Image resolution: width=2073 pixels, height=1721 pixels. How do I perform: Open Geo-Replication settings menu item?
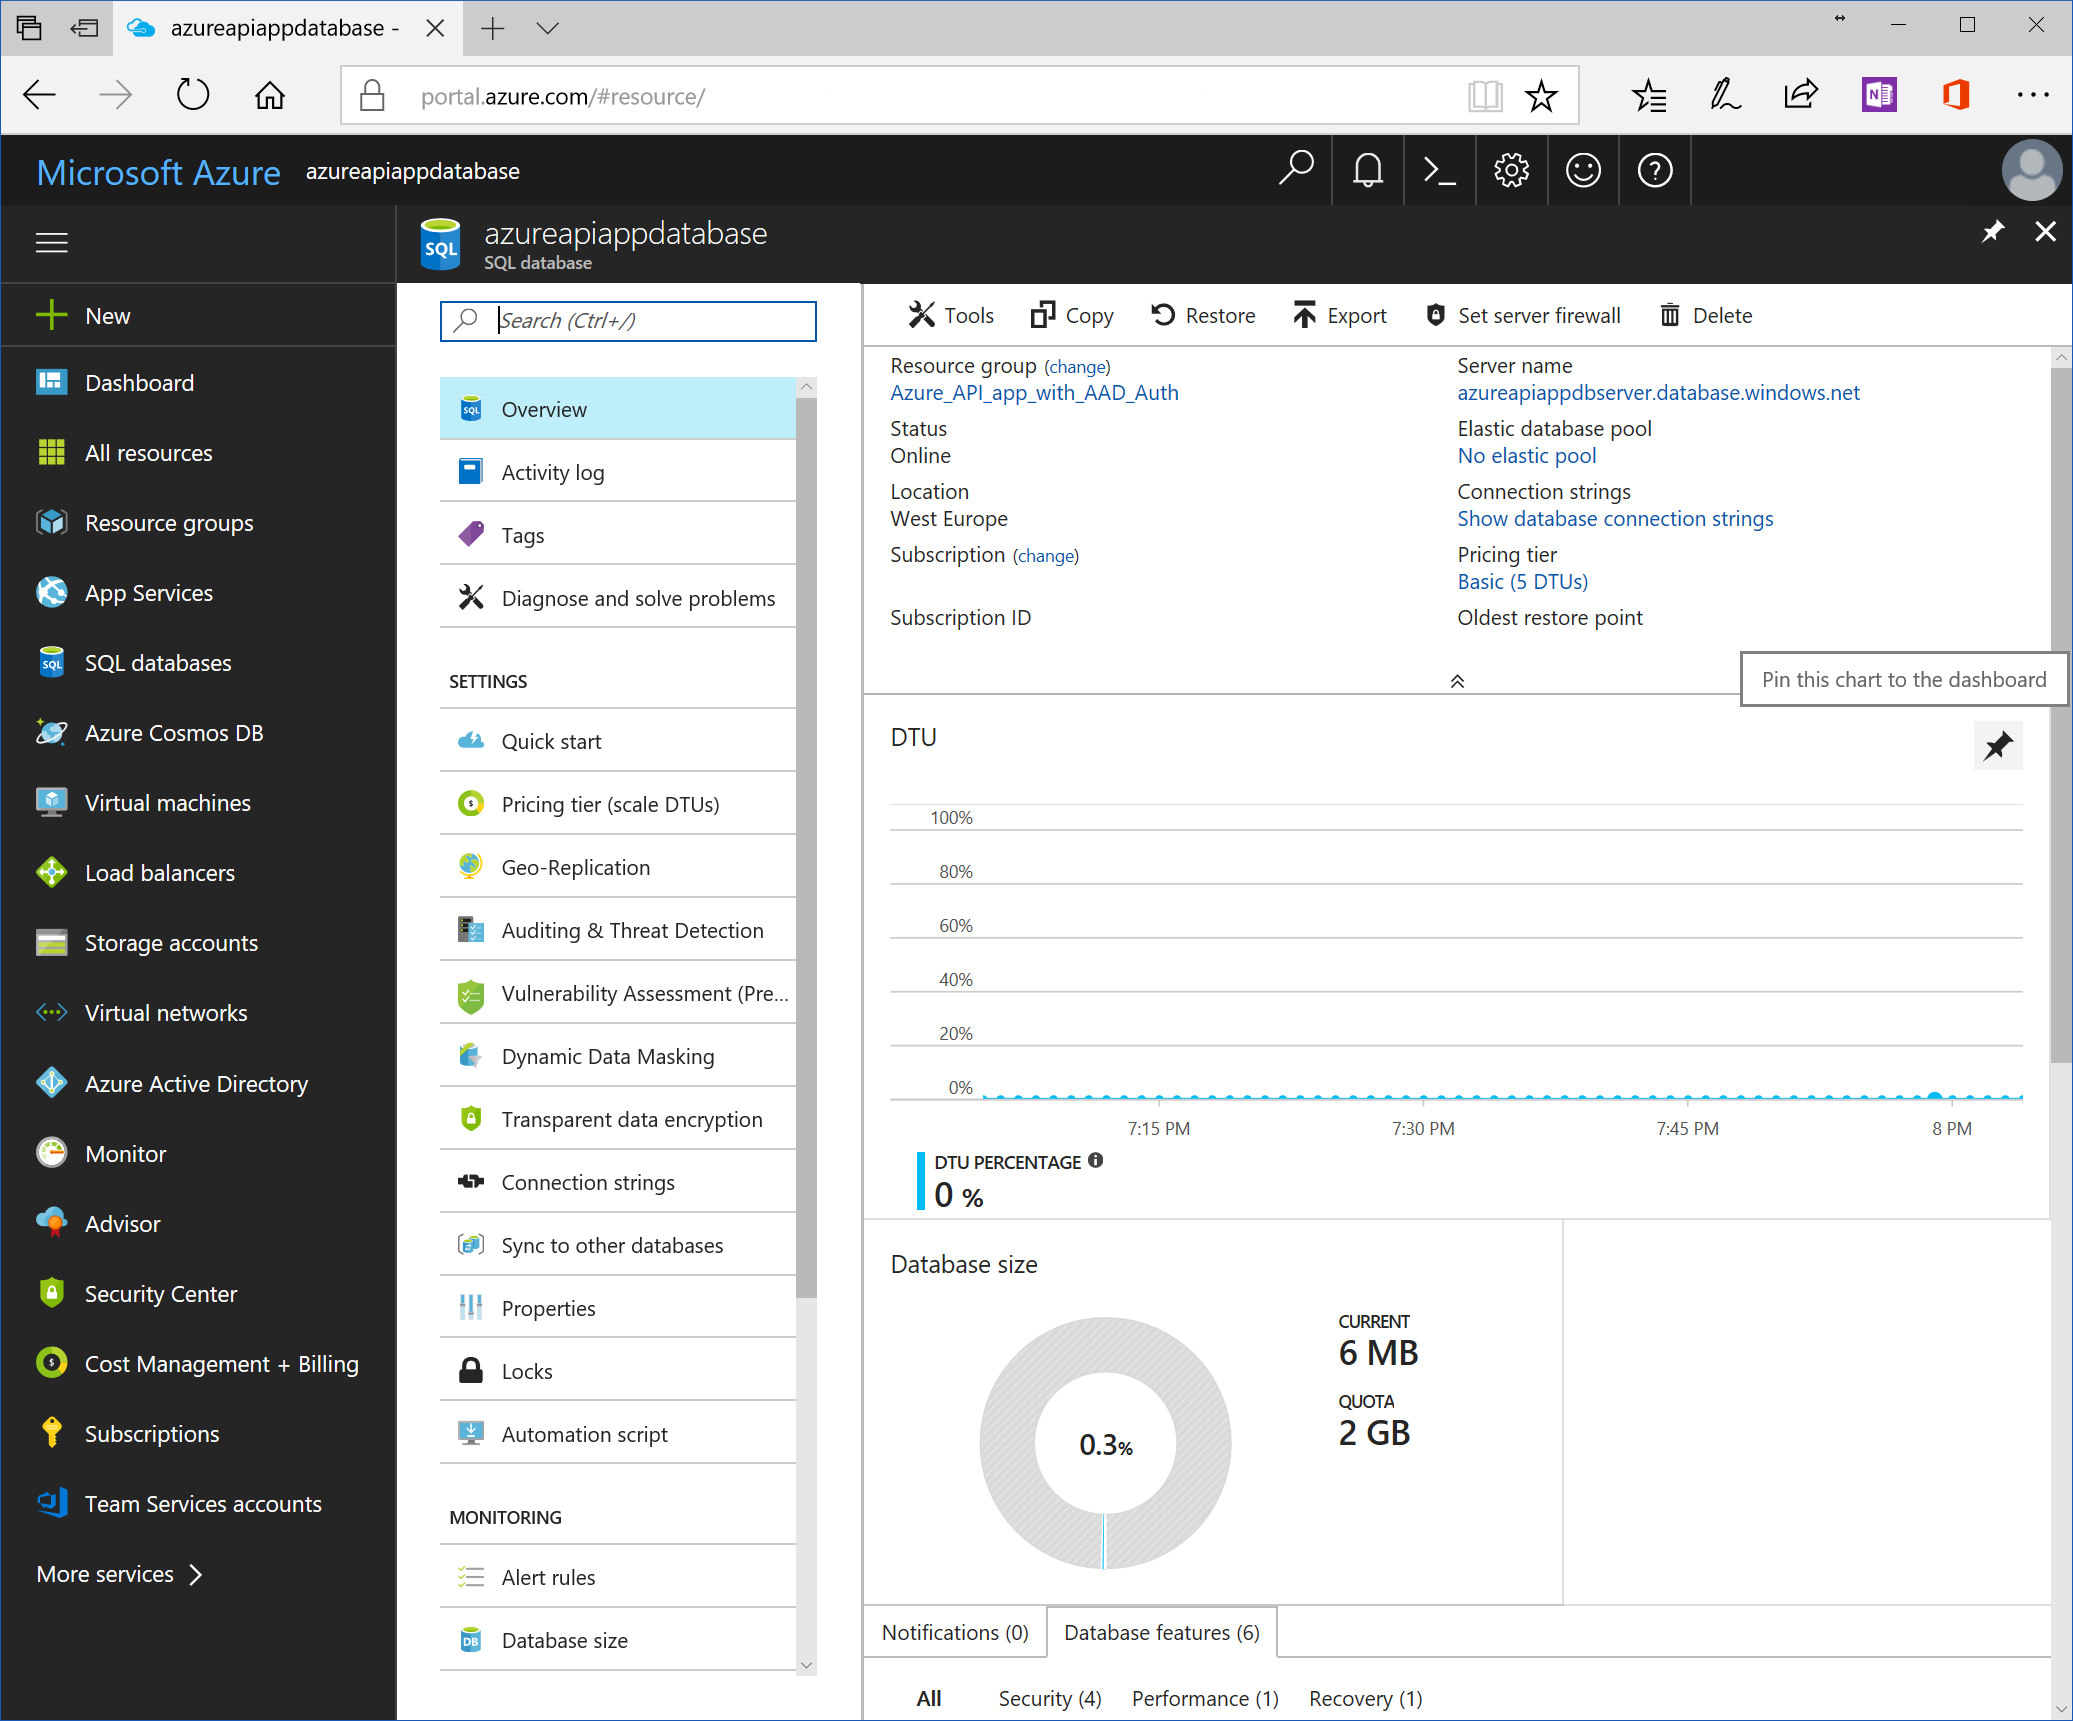click(575, 867)
